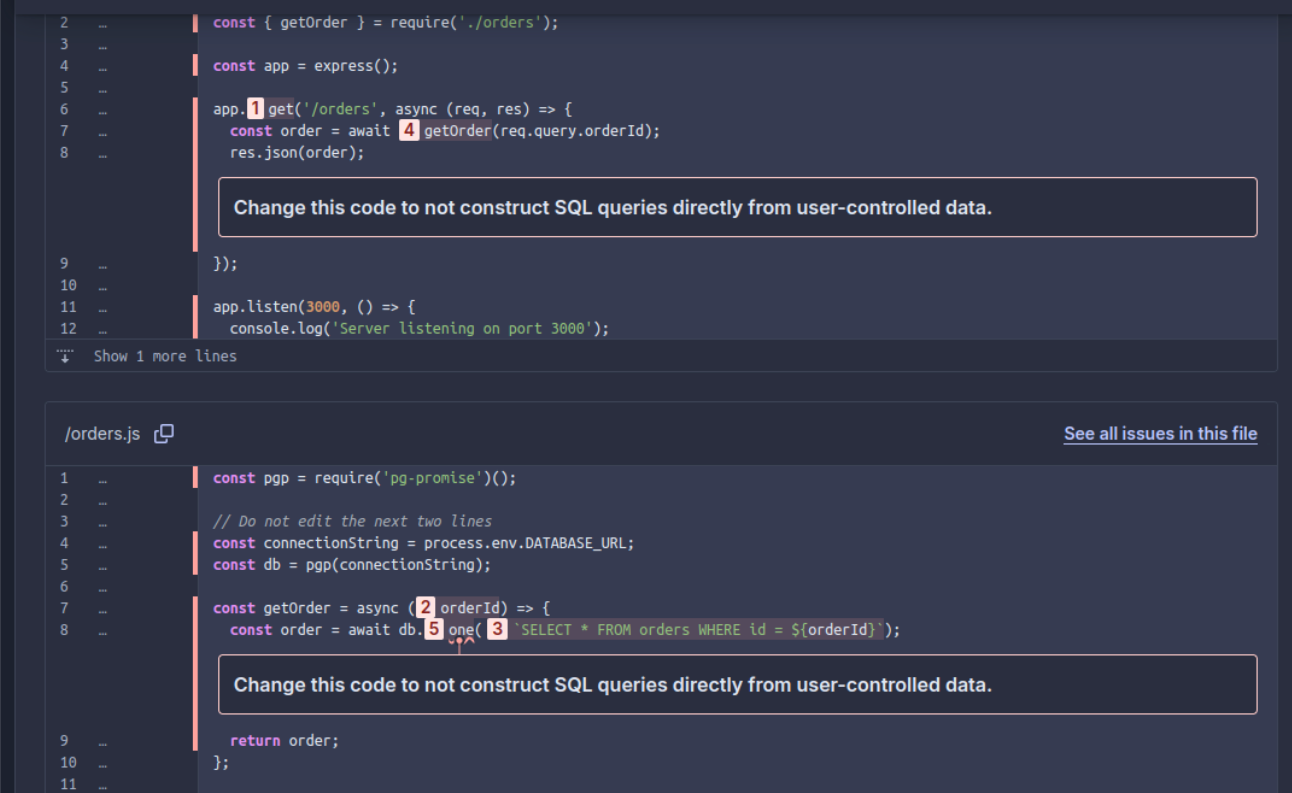1292x793 pixels.
Task: Open line options ellipsis for the return order line
Action: [x=103, y=741]
